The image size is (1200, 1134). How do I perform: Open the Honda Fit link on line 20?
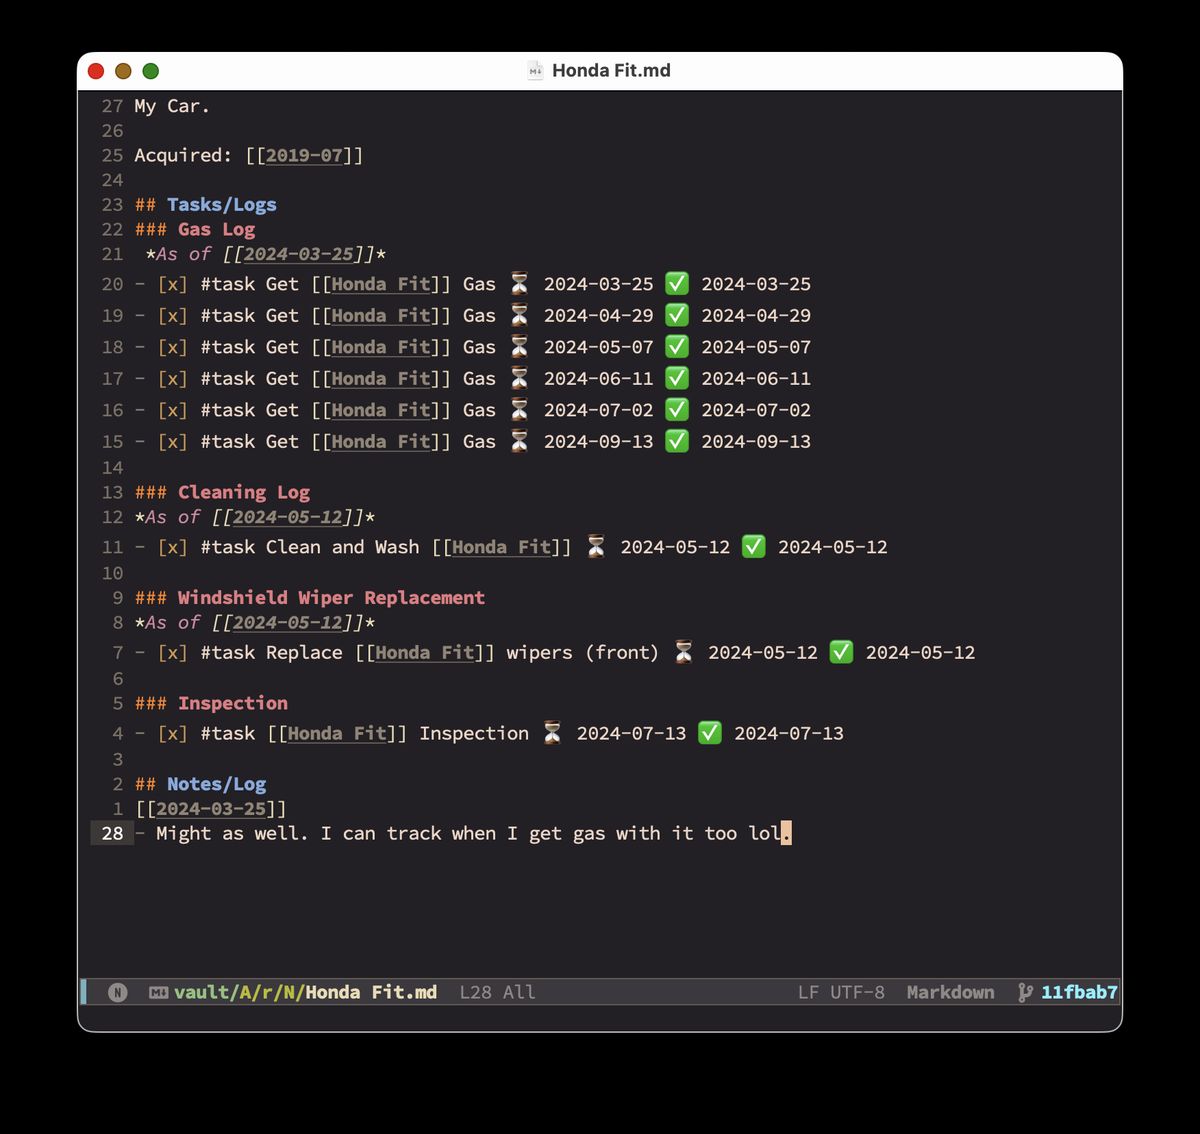point(381,284)
